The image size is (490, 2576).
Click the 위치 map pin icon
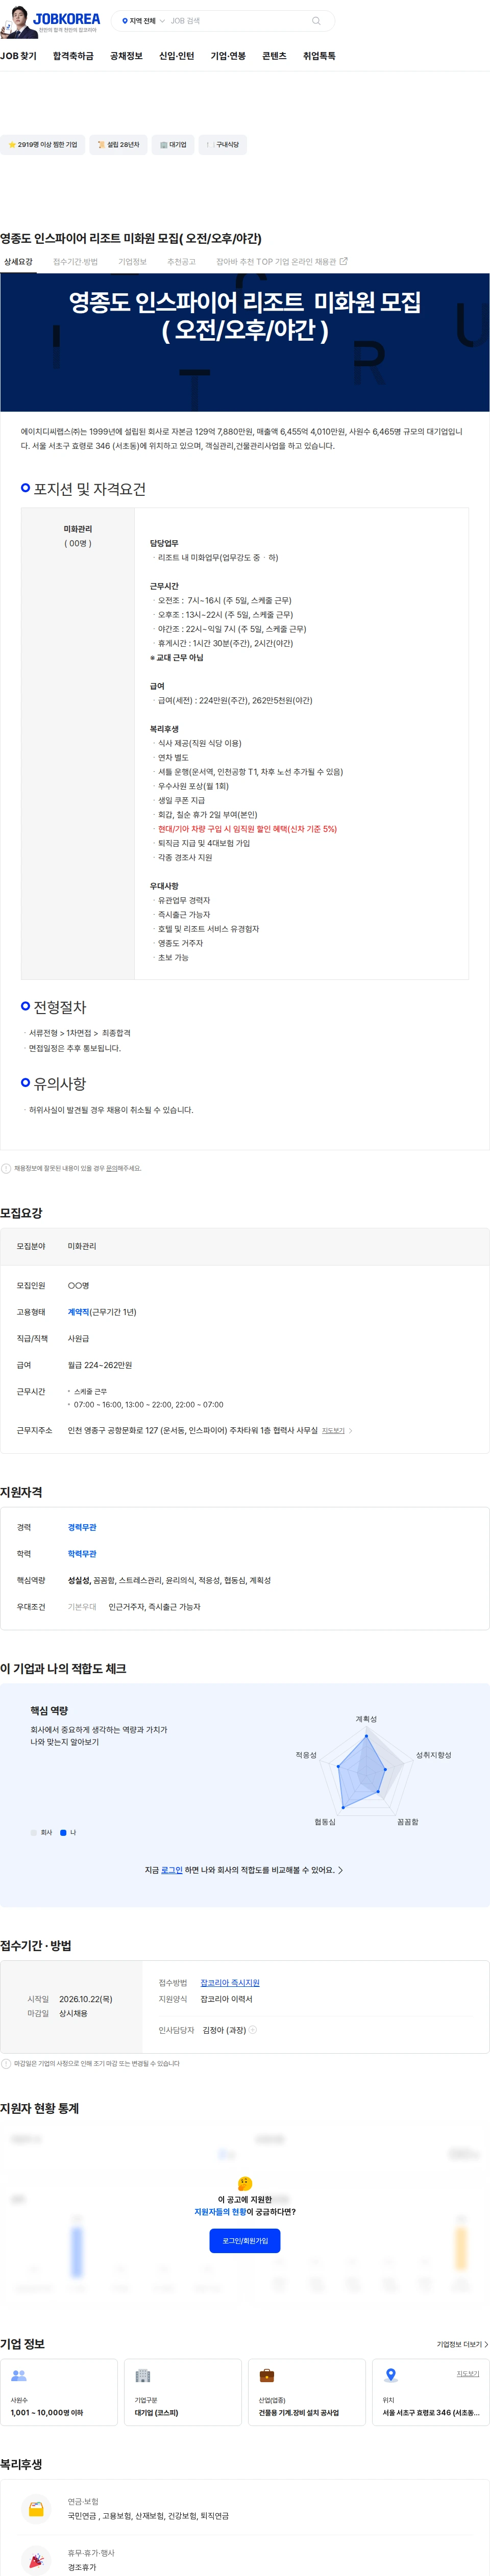[391, 2375]
